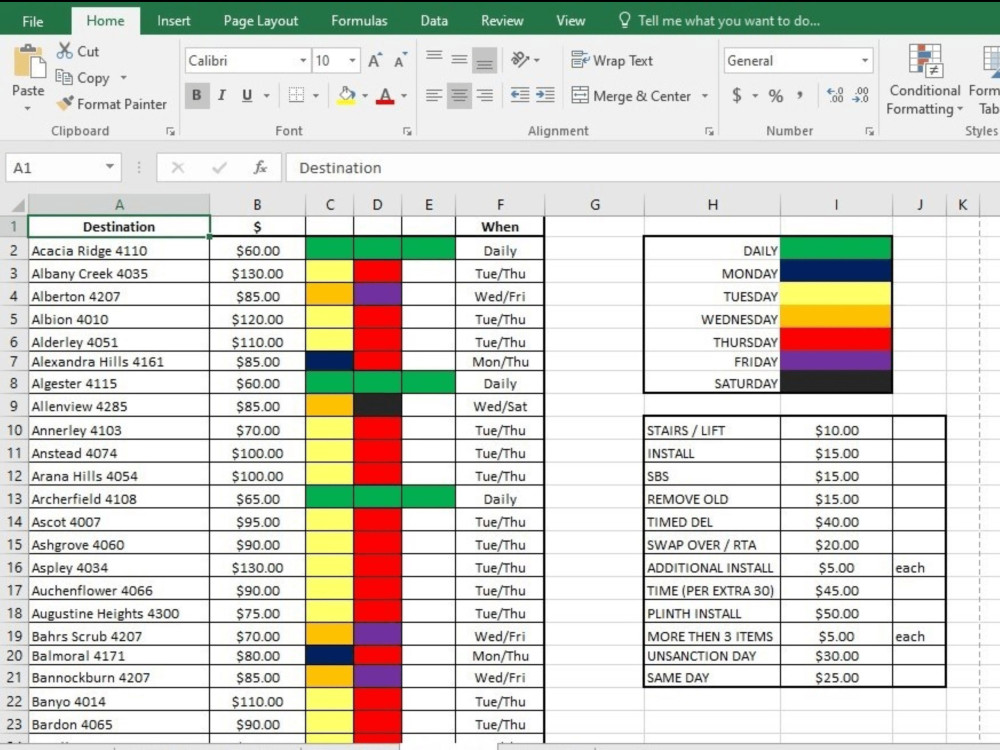Switch to the Data tab
Image resolution: width=1000 pixels, height=750 pixels.
[434, 20]
